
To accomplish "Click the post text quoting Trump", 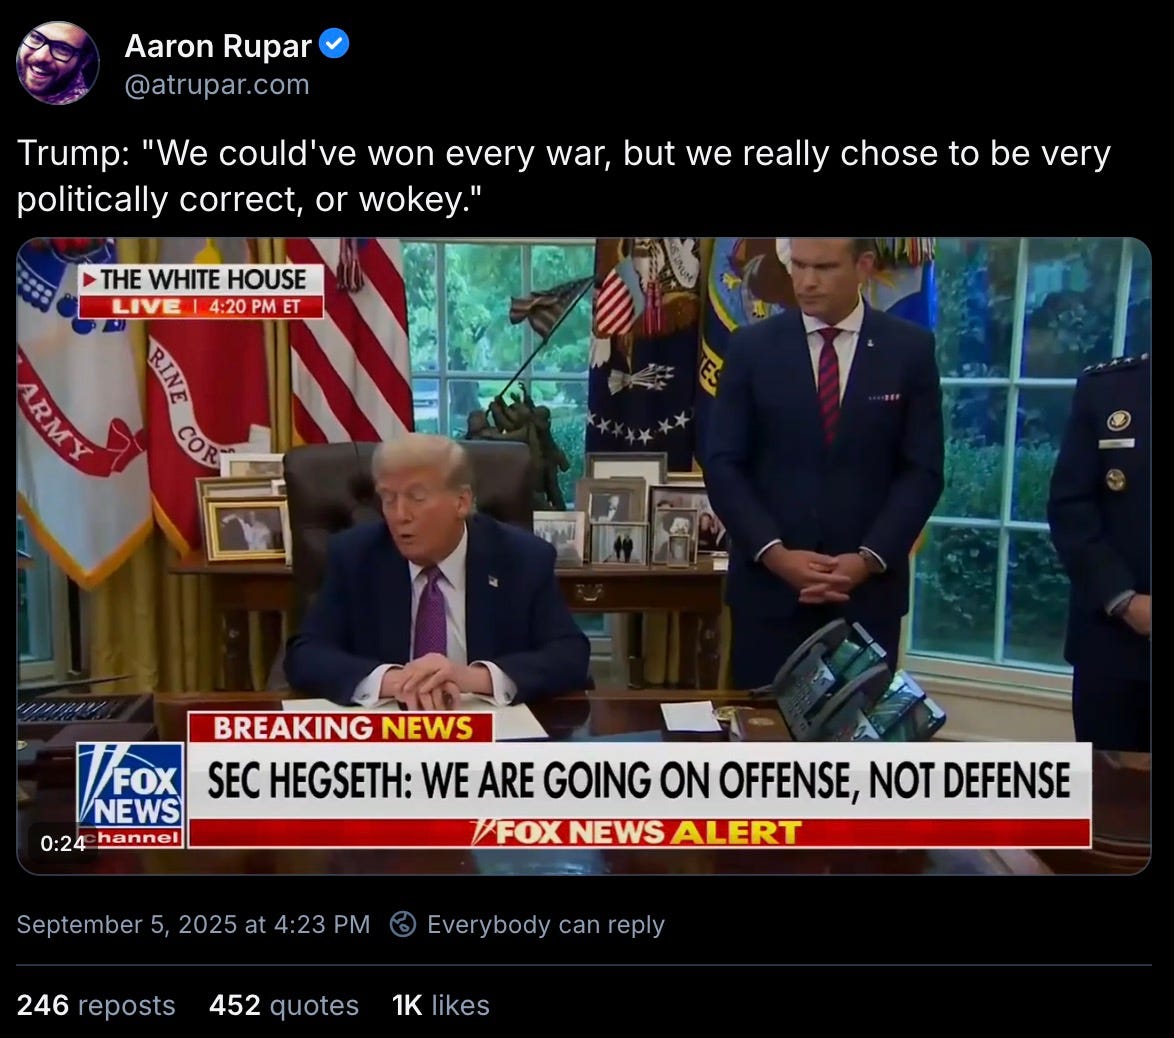I will pos(563,176).
